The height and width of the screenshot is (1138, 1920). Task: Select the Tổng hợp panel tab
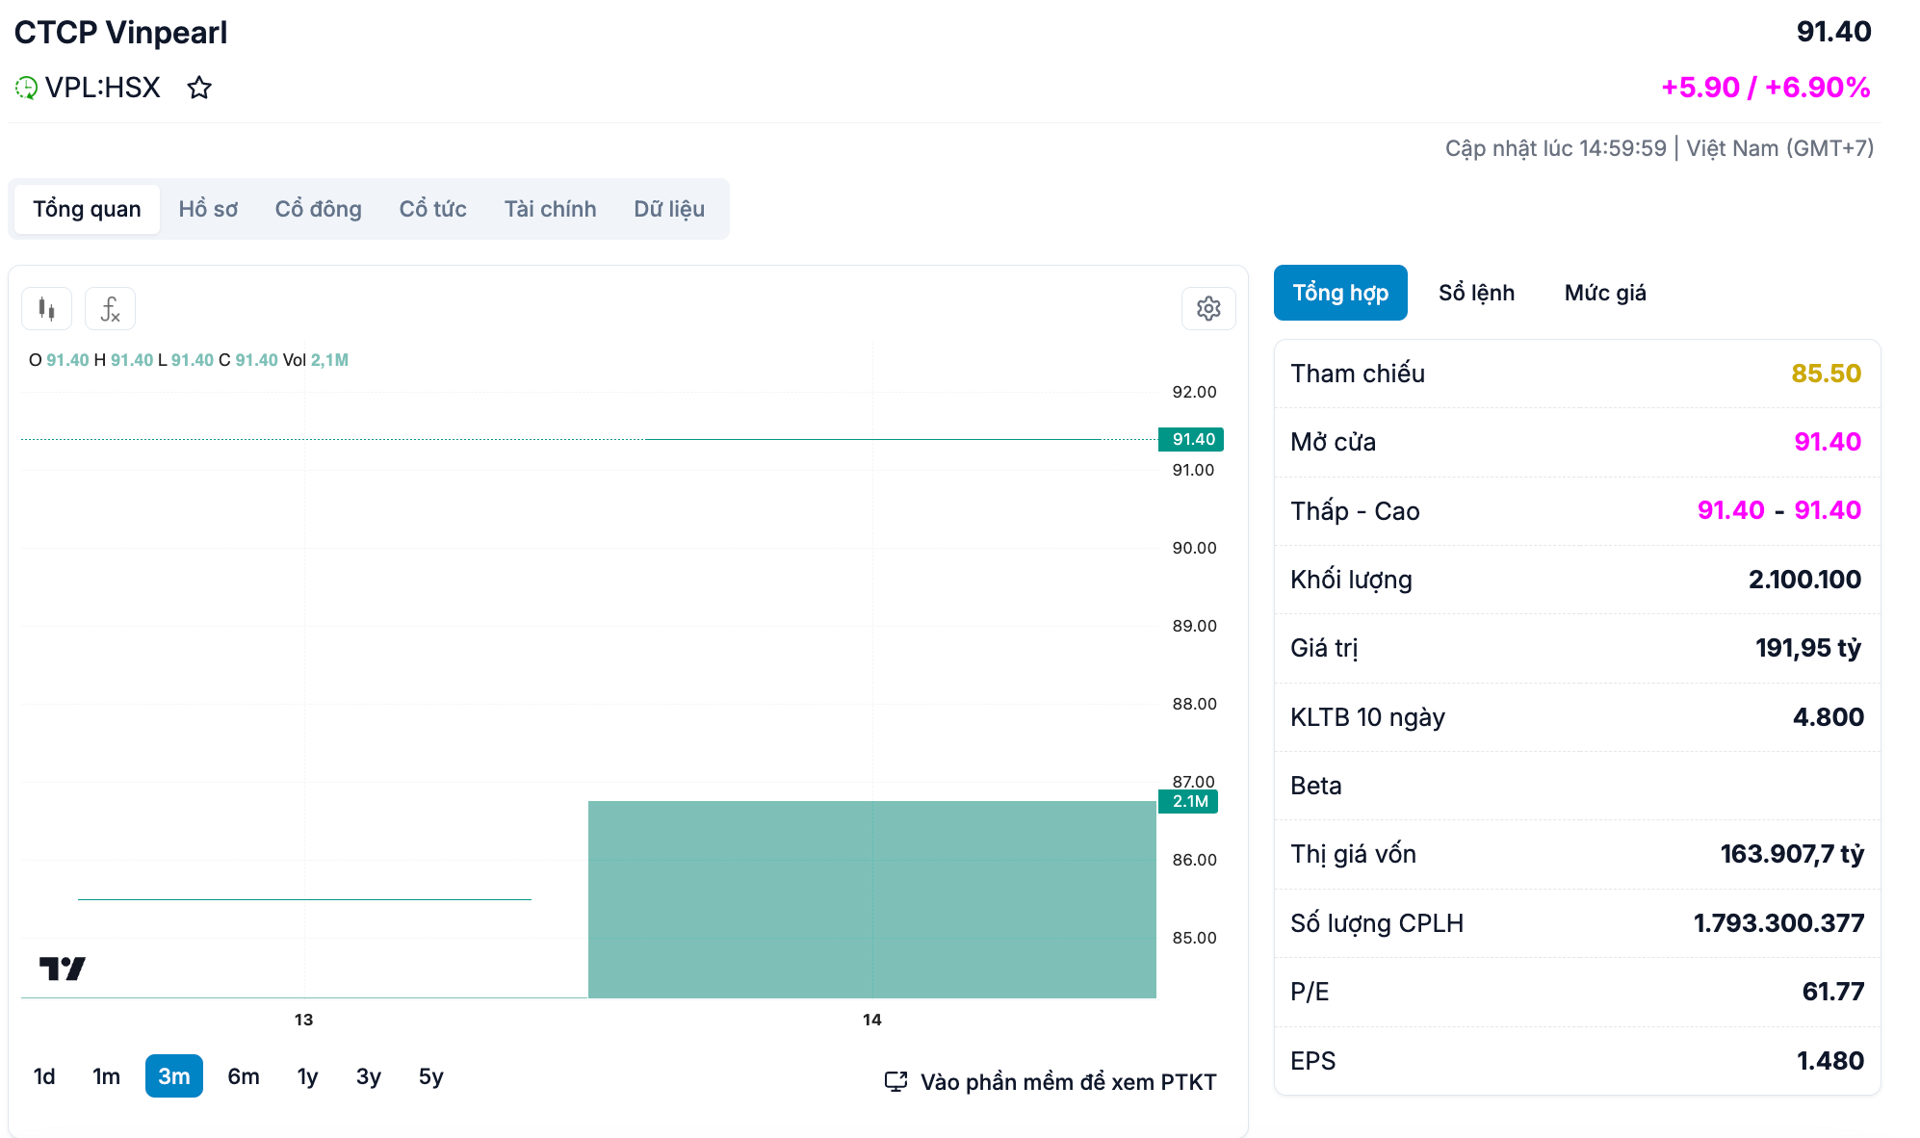tap(1340, 293)
